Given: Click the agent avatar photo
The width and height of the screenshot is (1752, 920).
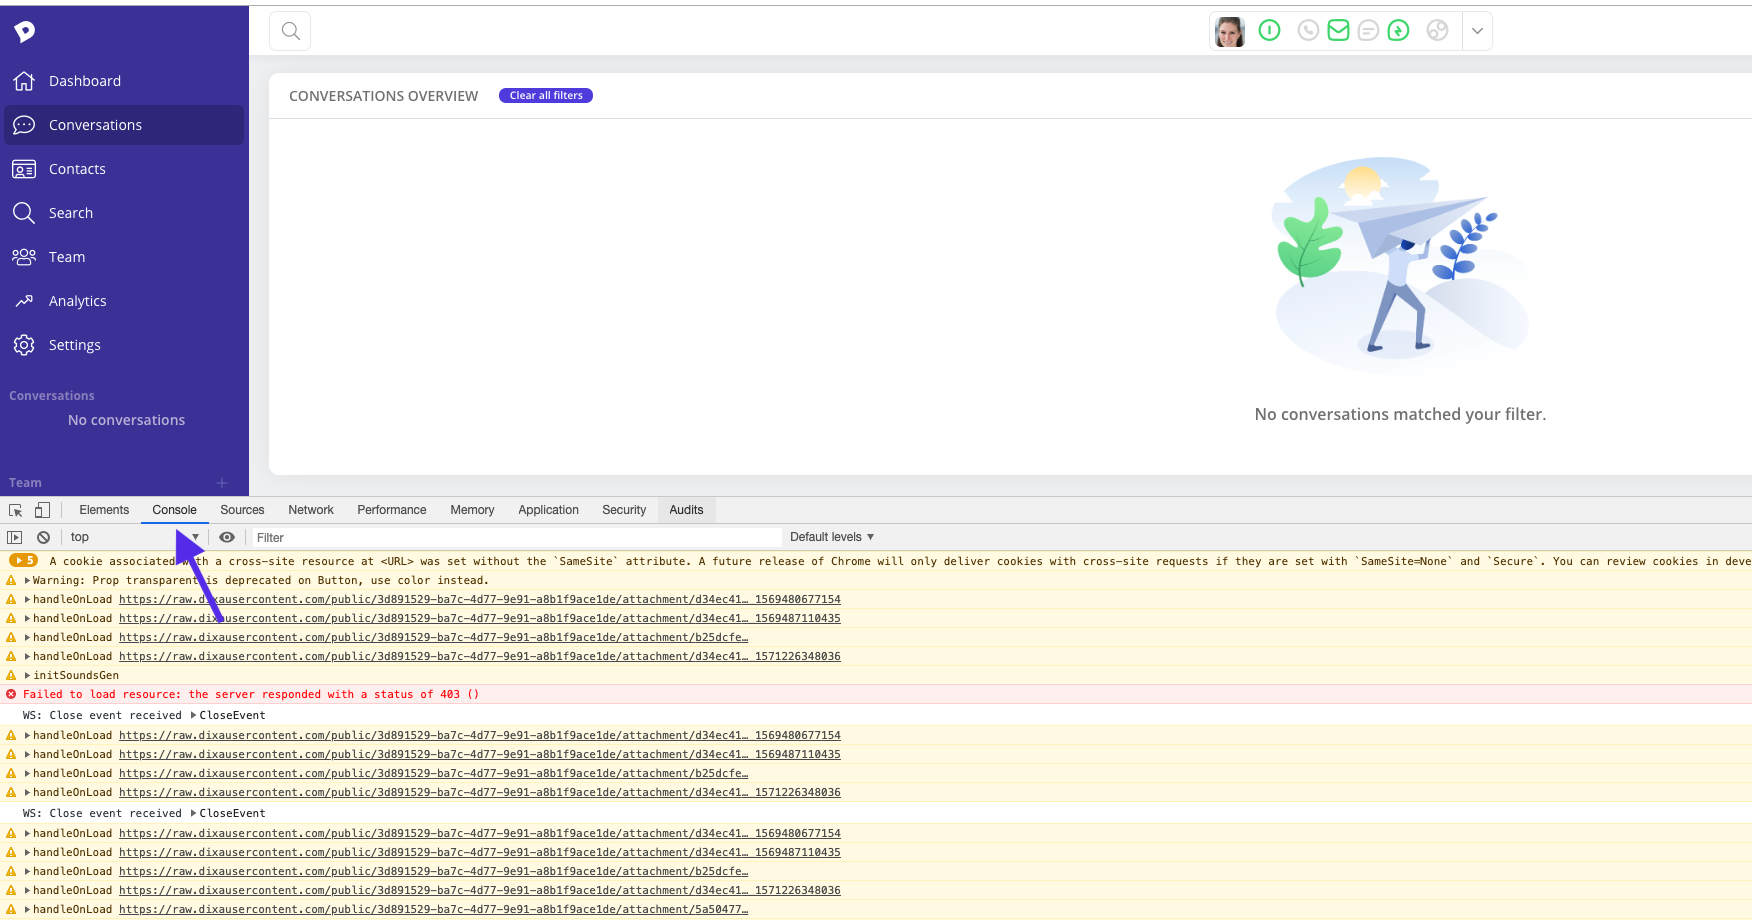Looking at the screenshot, I should click(1230, 32).
